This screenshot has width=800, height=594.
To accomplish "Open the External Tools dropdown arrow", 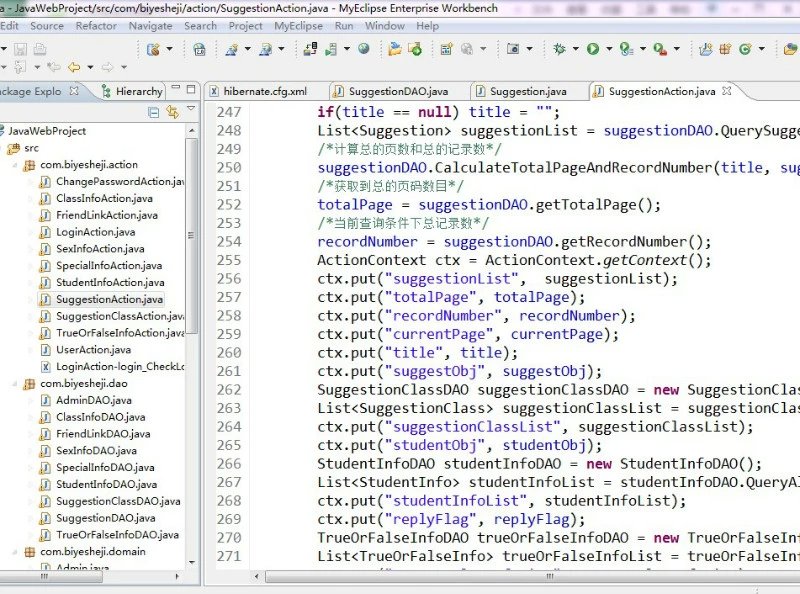I will click(677, 49).
